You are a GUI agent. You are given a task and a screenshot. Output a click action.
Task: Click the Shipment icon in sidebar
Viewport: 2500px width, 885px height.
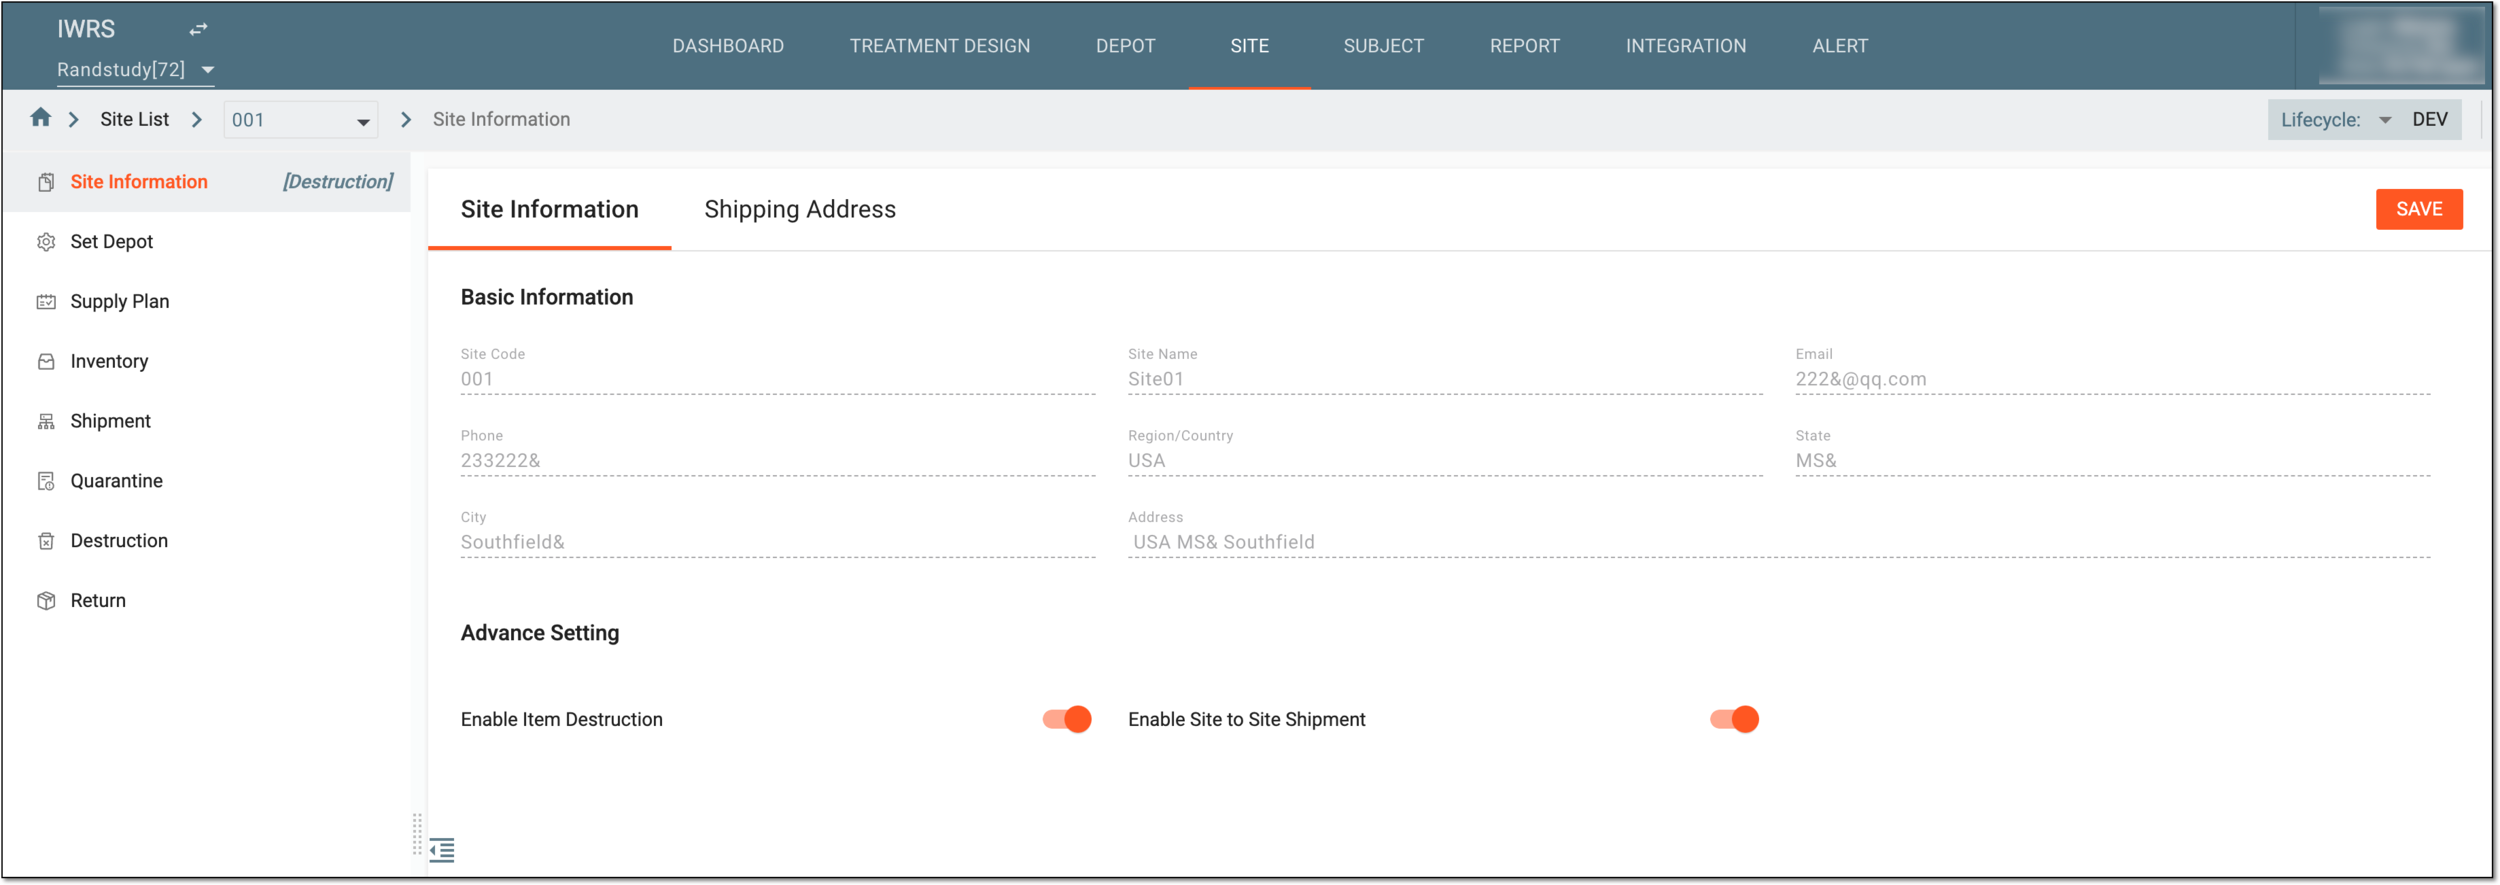(46, 422)
